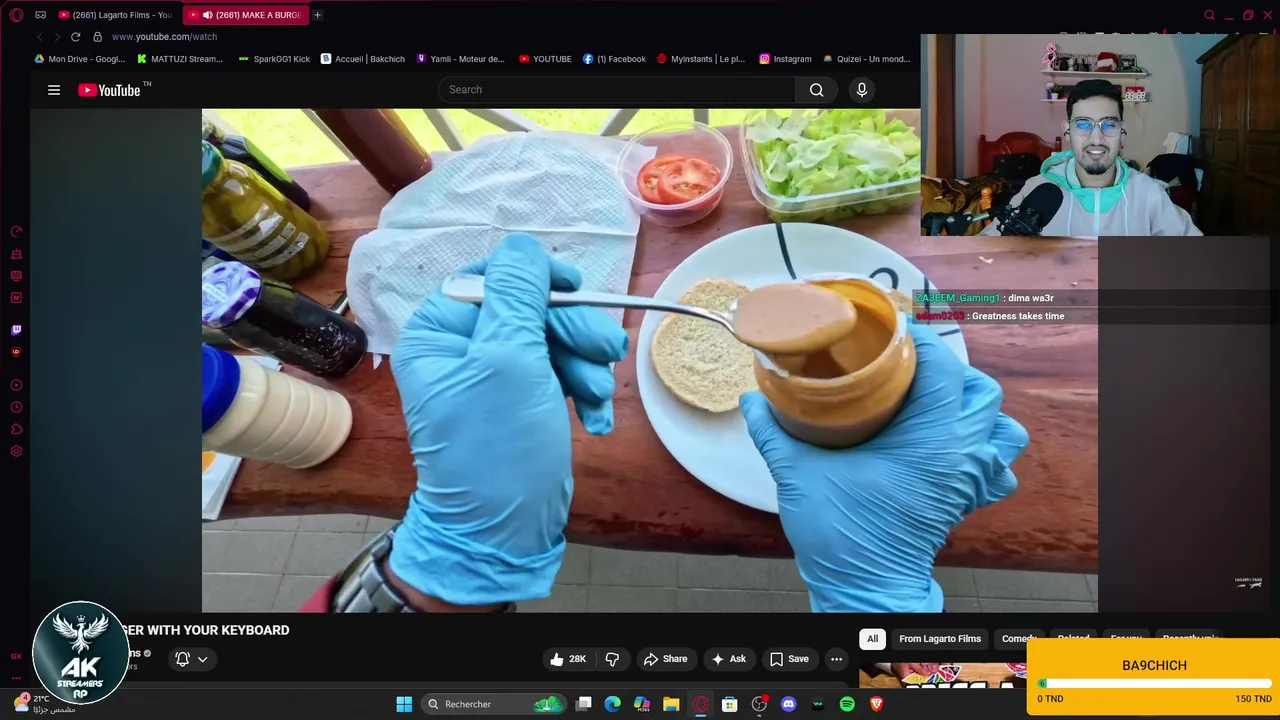1280x720 pixels.
Task: Open the YOUTUBE bookmark
Action: [545, 59]
